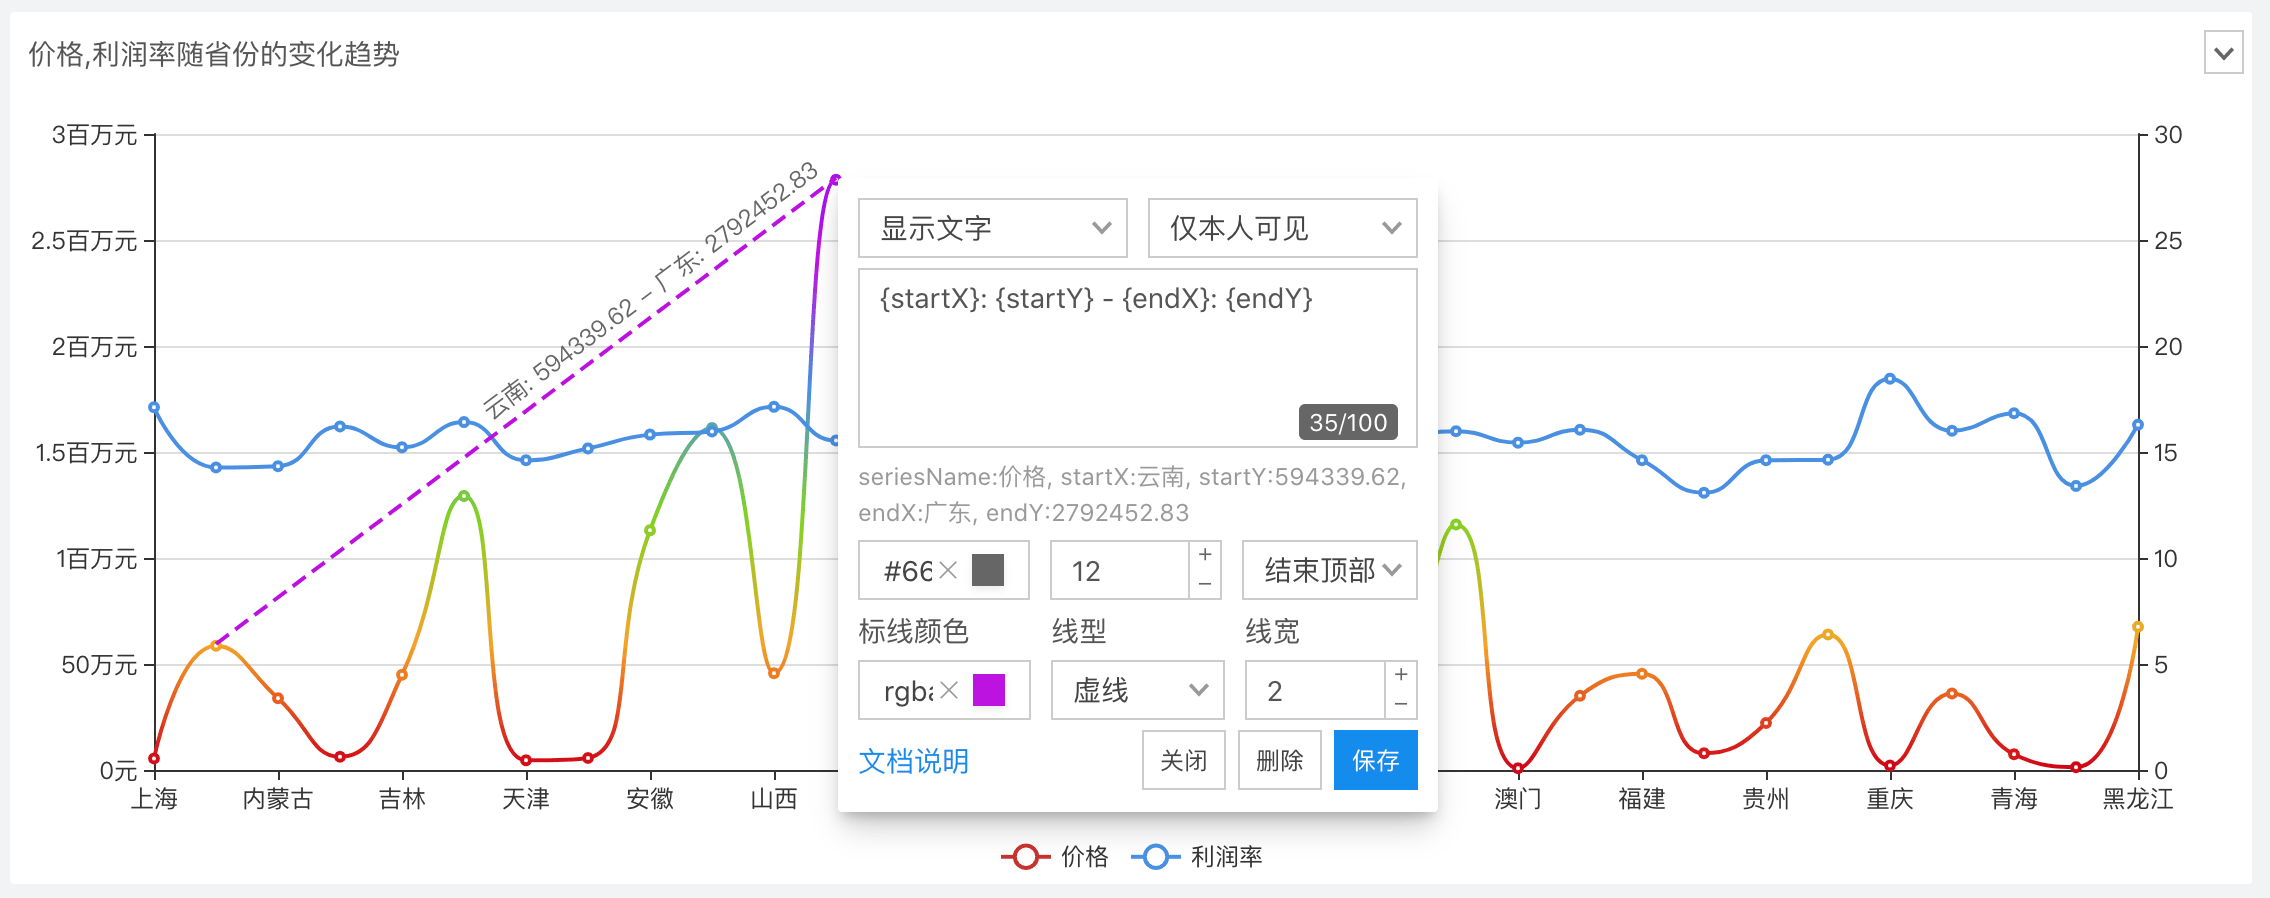2270x898 pixels.
Task: Pick the gray text color swatch
Action: tap(988, 571)
